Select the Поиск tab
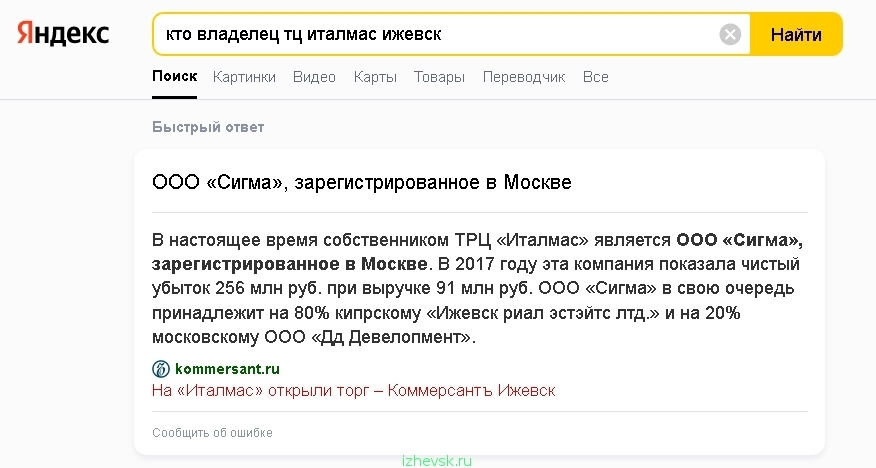This screenshot has height=468, width=876. pyautogui.click(x=174, y=77)
